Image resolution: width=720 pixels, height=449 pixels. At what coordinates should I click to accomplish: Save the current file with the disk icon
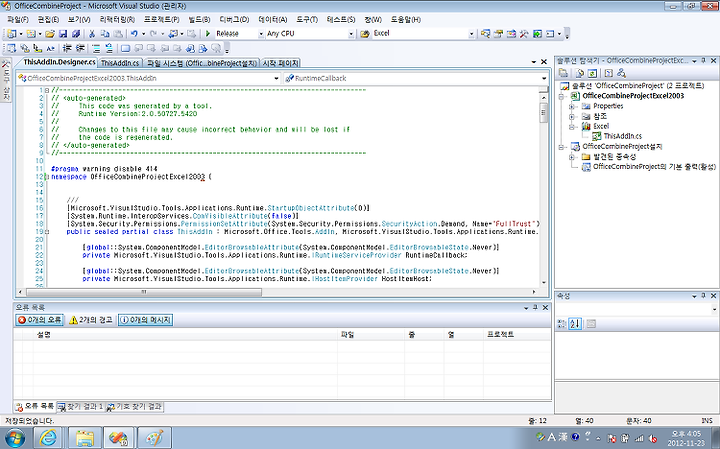tap(63, 34)
